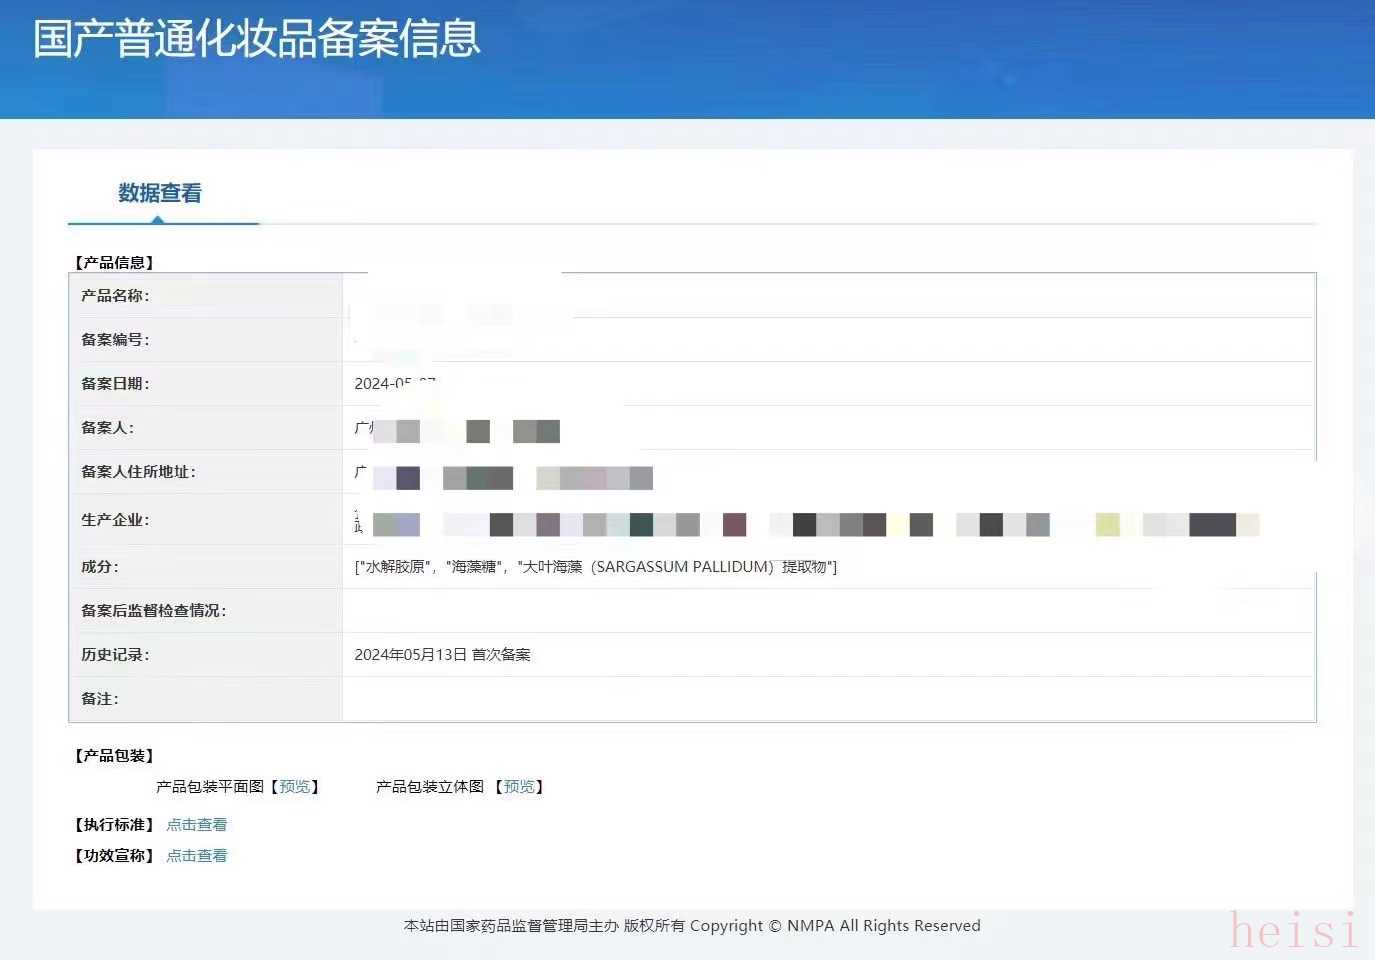Select the 数据查看 tab
1375x960 pixels.
pyautogui.click(x=160, y=193)
